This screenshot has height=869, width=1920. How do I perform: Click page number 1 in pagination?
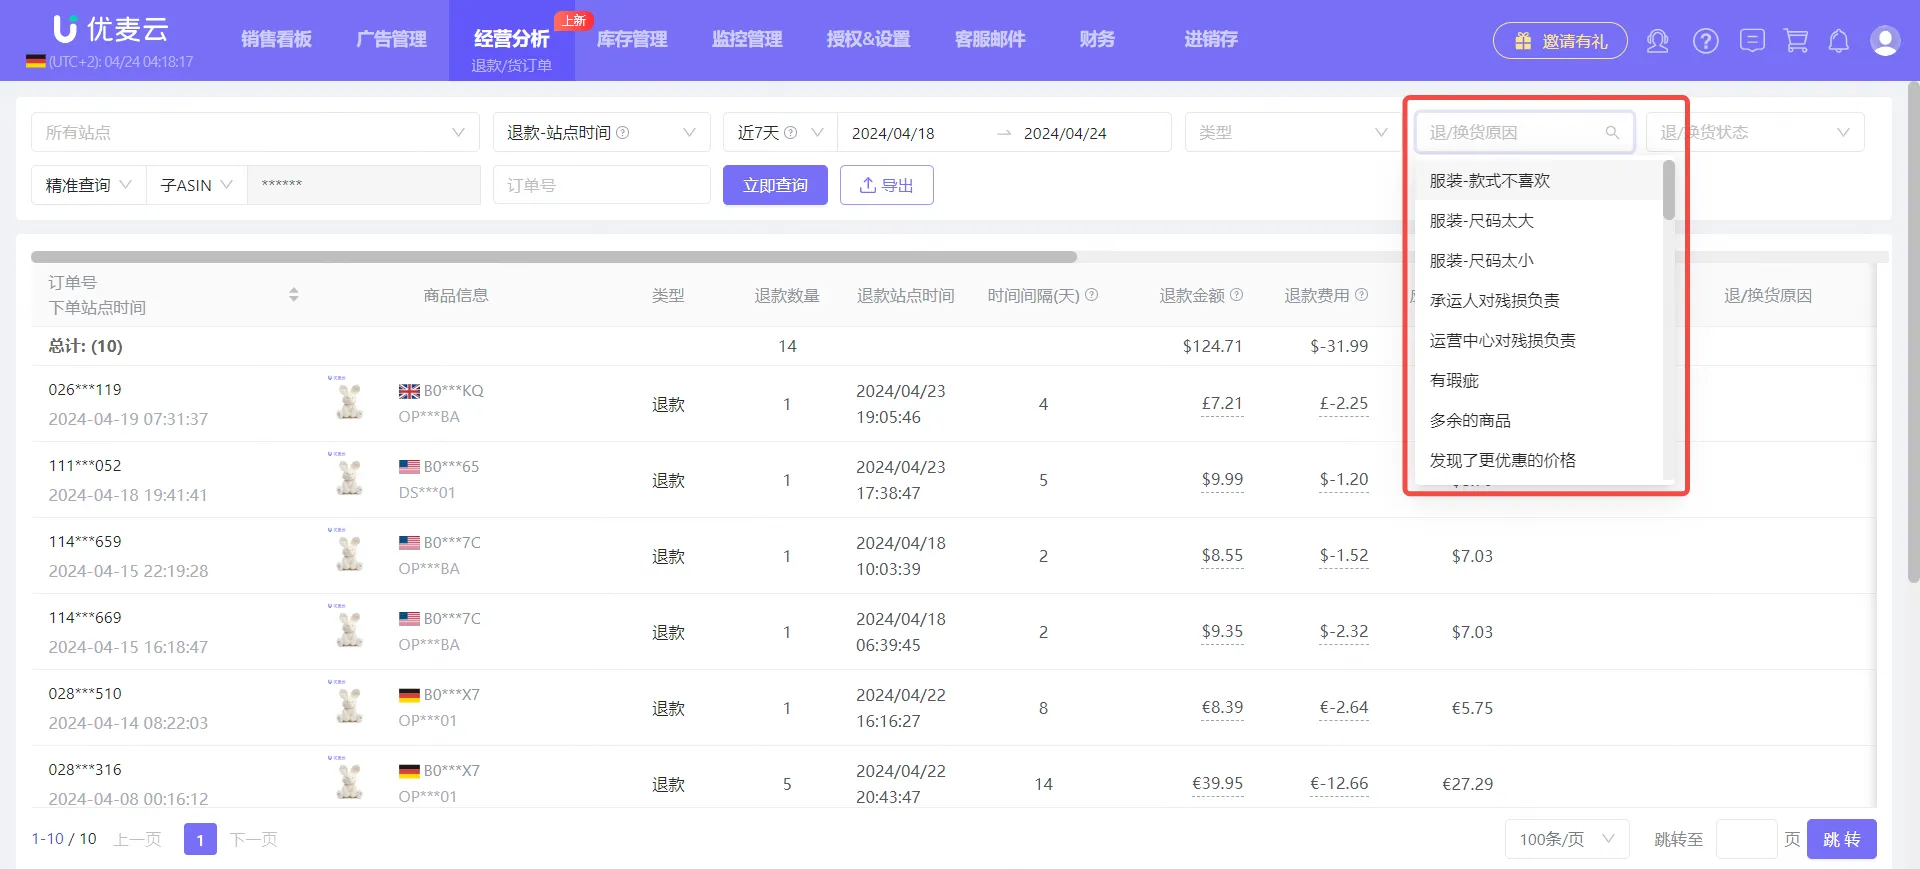point(200,839)
